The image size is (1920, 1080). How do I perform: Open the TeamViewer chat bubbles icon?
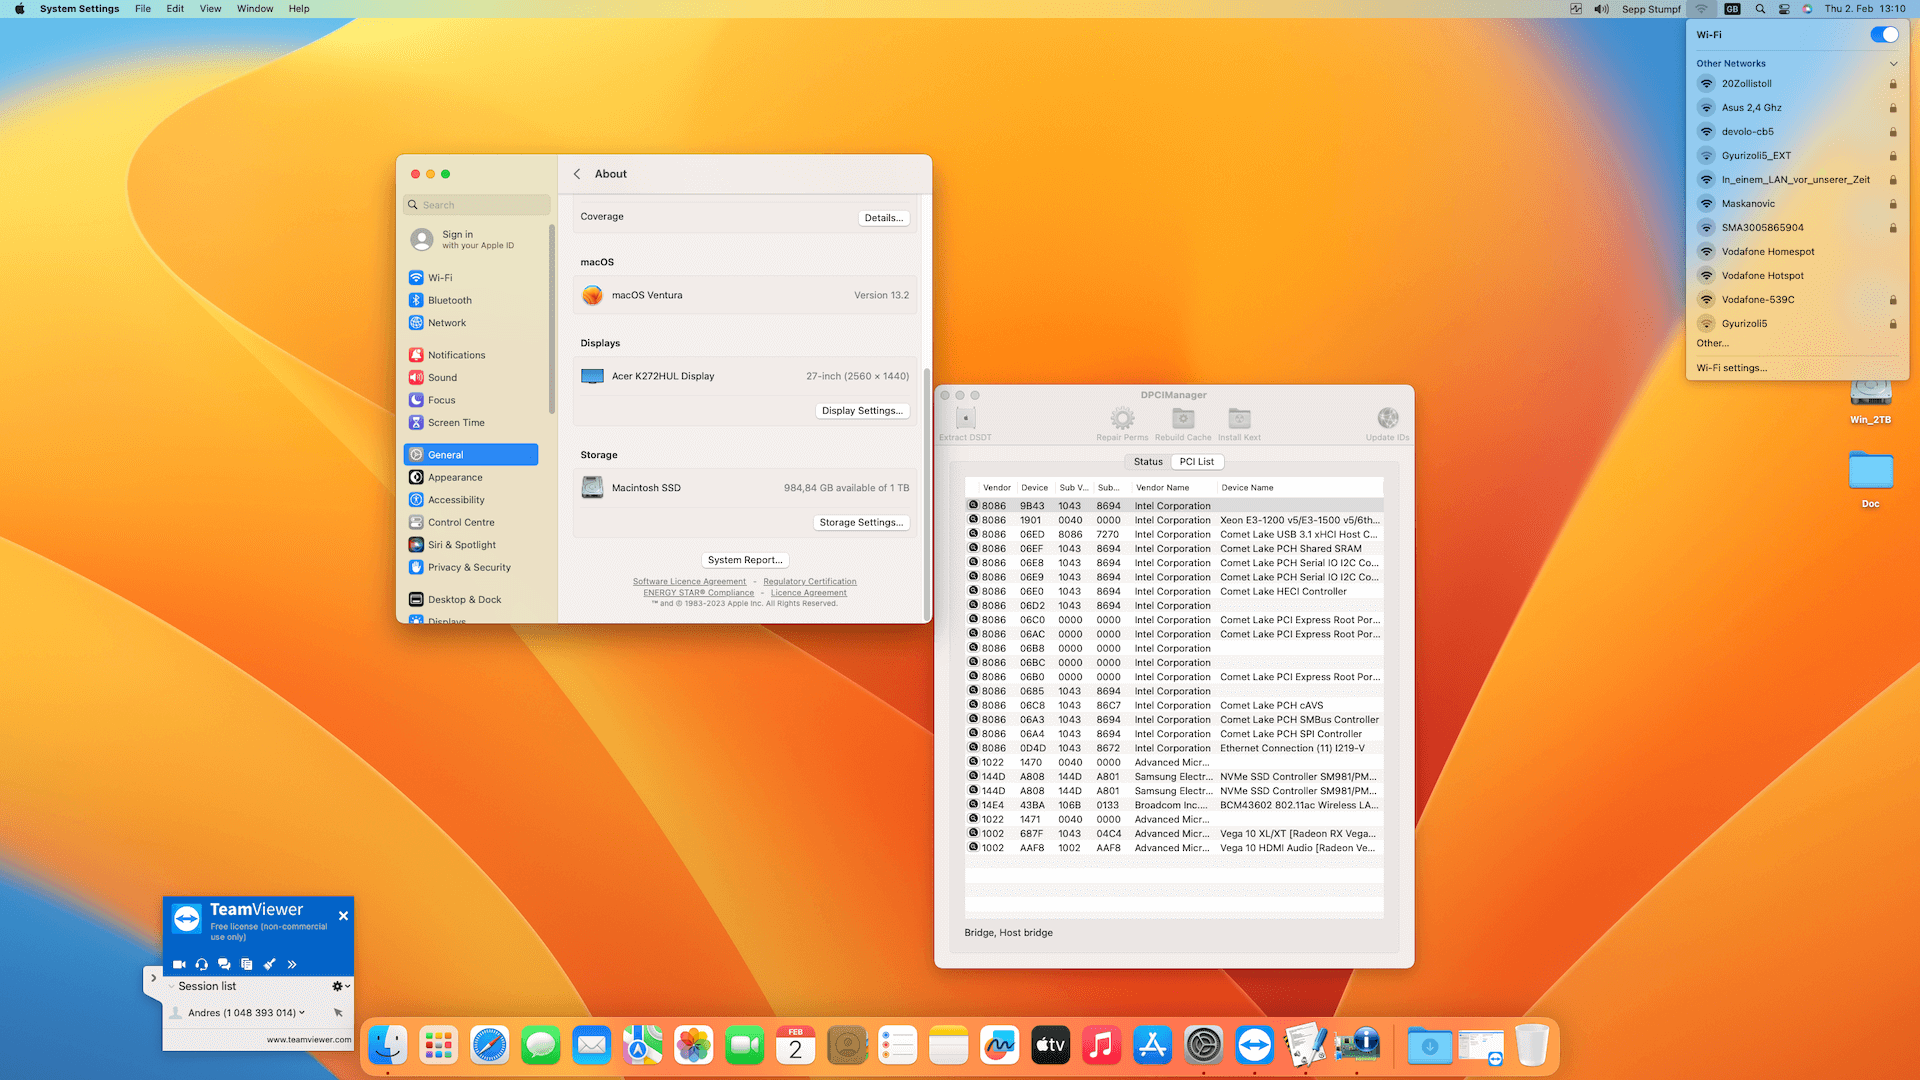(224, 964)
